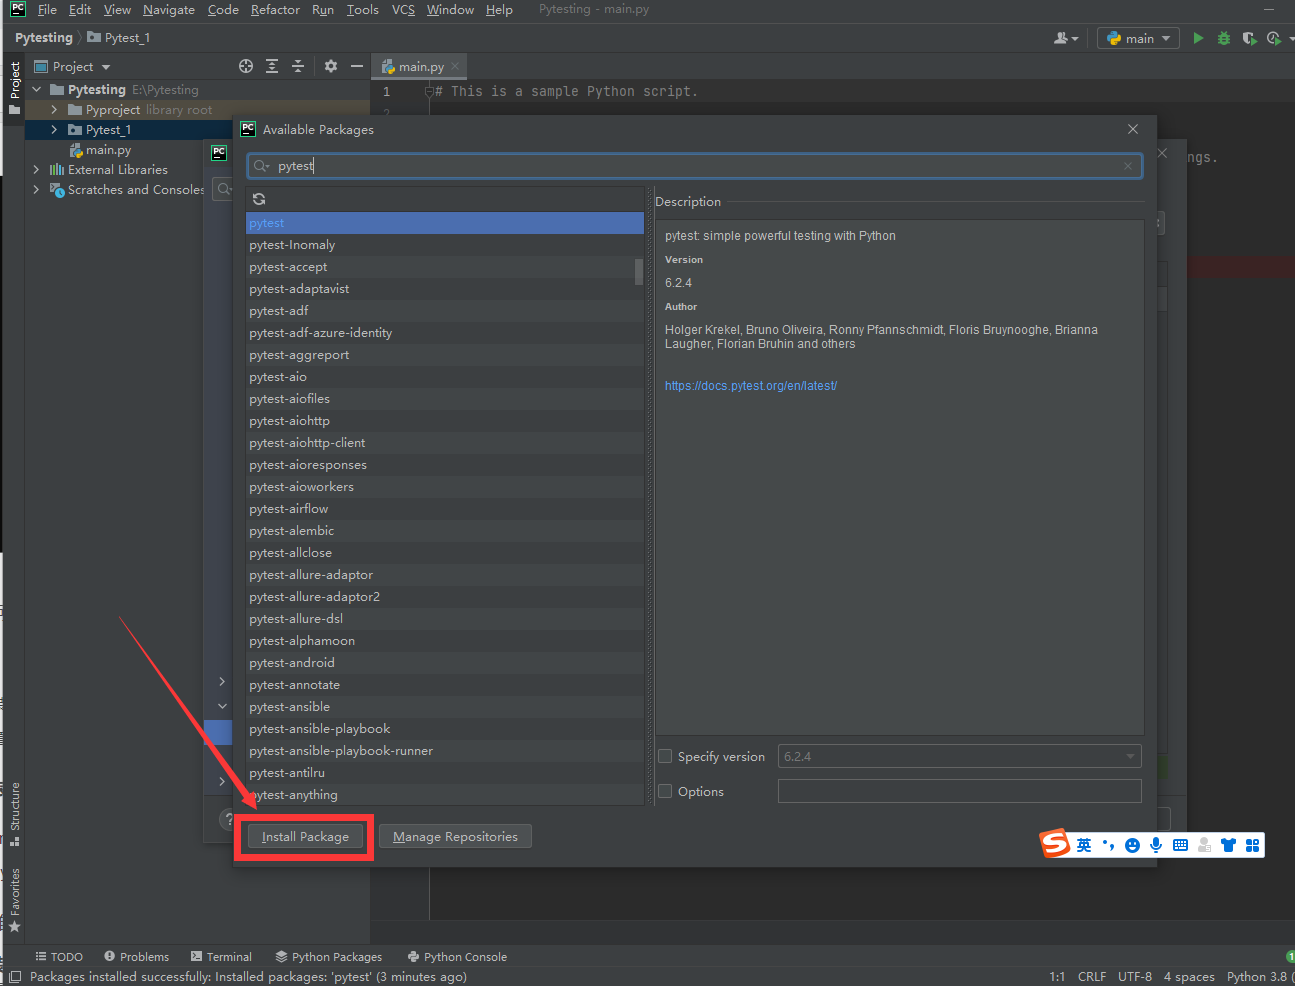This screenshot has width=1295, height=986.
Task: Select pytest-airflow in the package list
Action: [x=445, y=509]
